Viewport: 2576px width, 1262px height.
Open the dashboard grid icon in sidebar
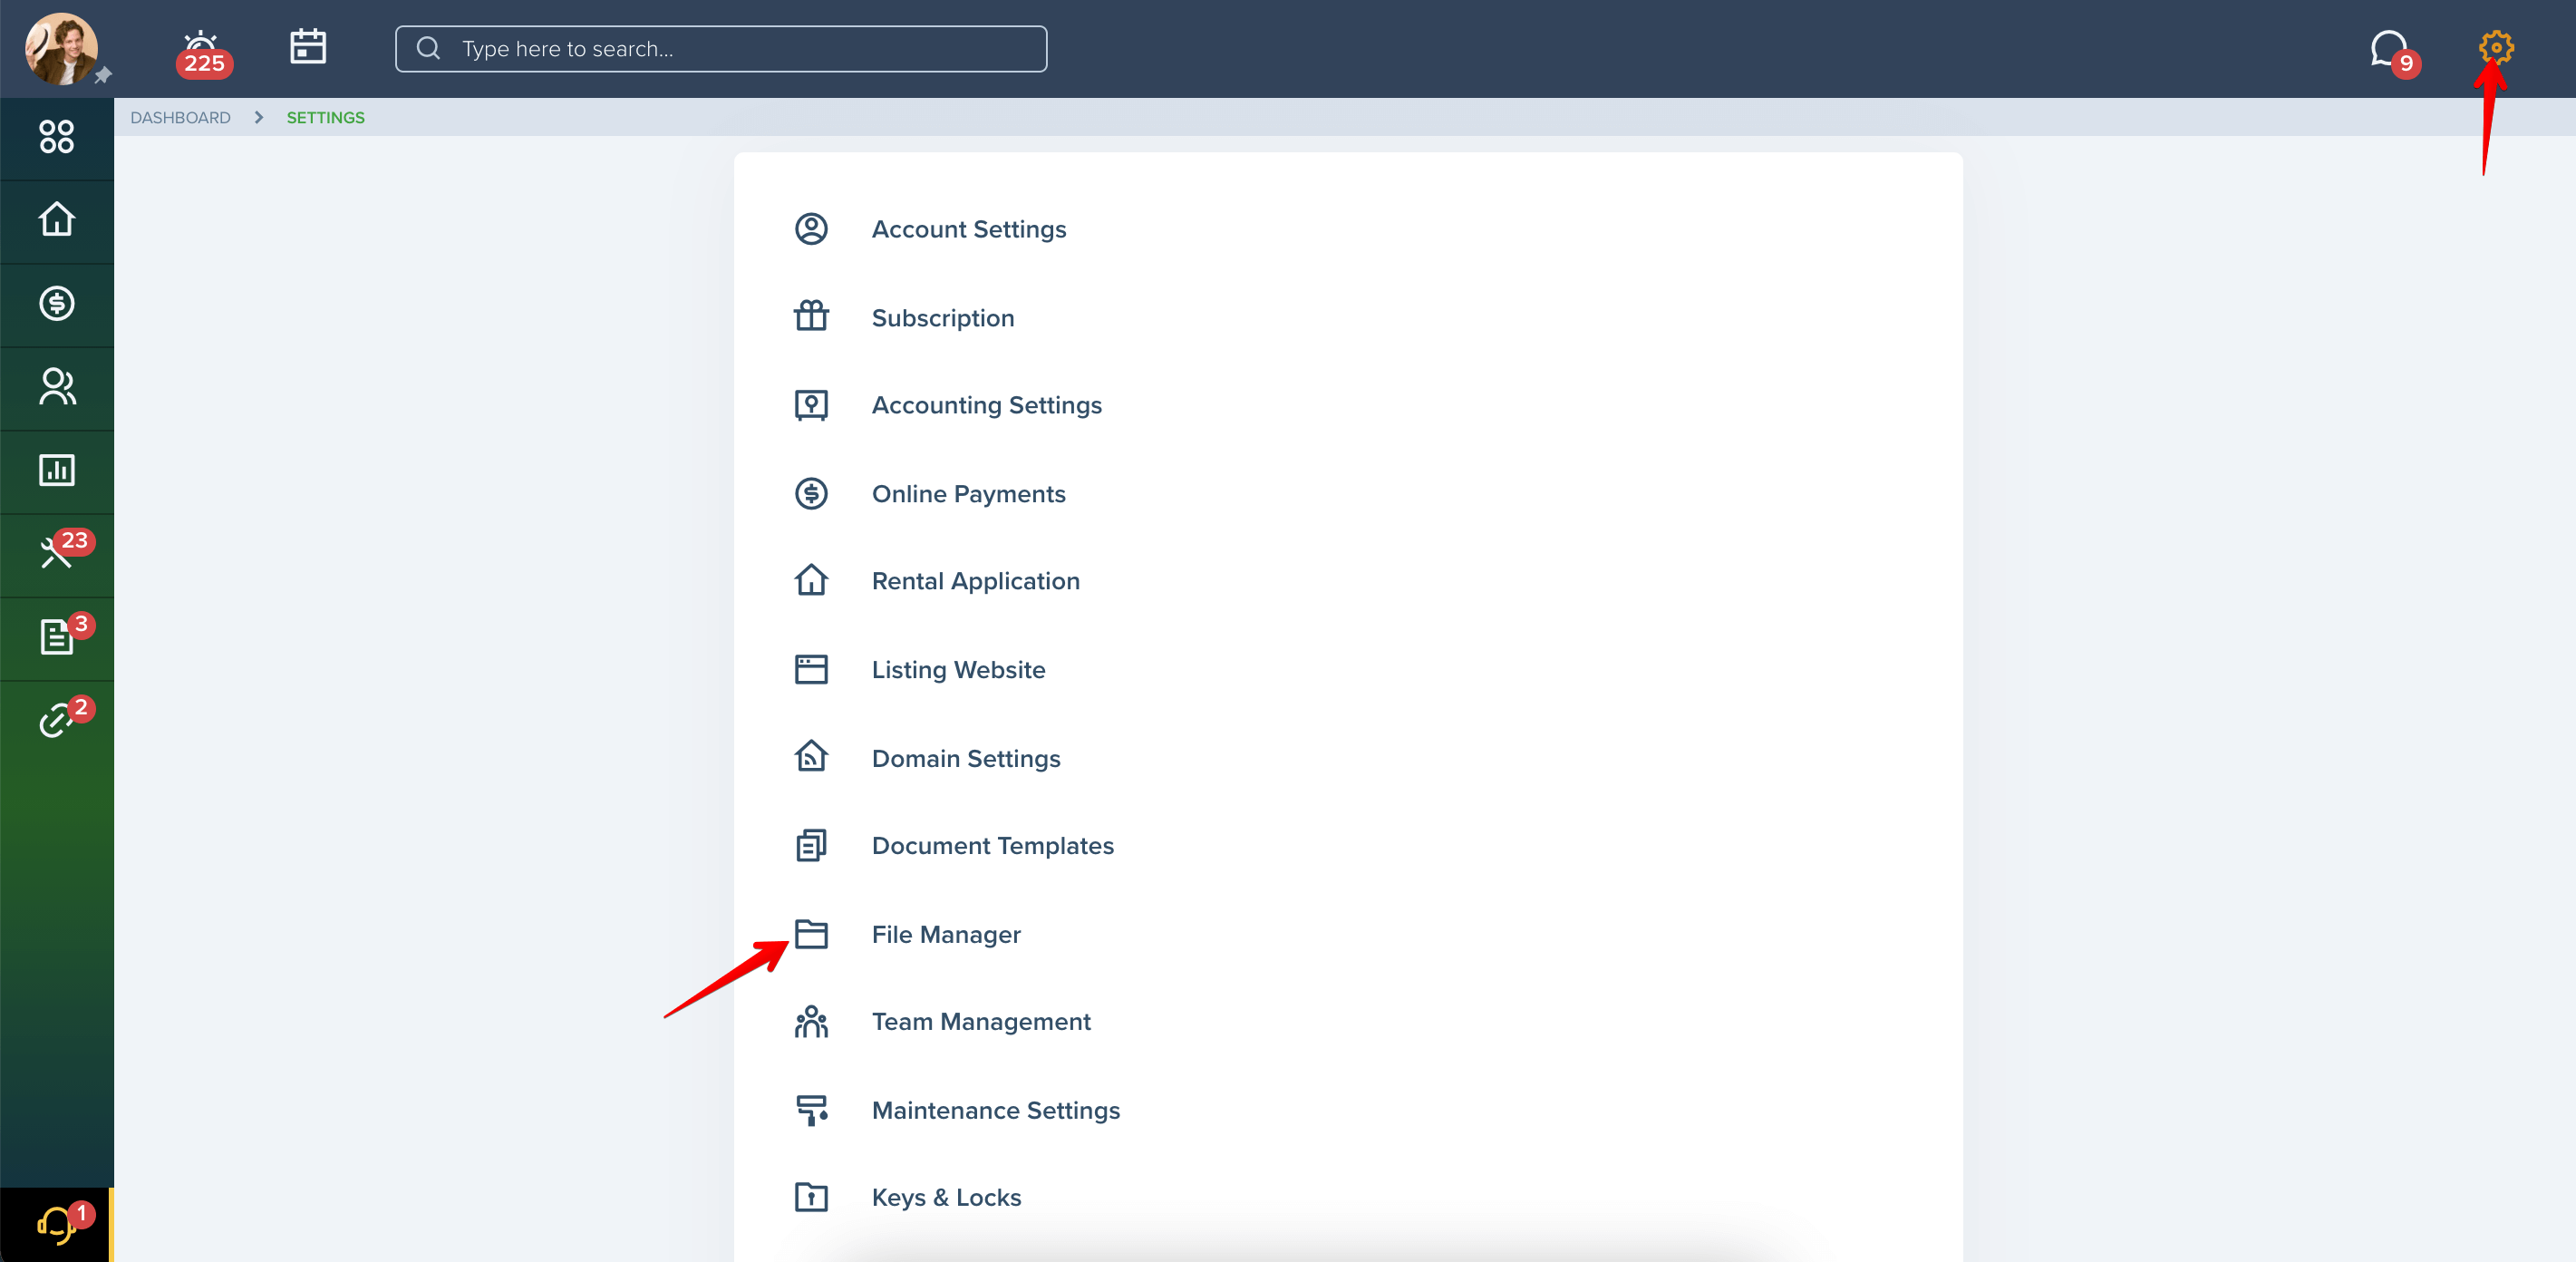click(x=57, y=137)
